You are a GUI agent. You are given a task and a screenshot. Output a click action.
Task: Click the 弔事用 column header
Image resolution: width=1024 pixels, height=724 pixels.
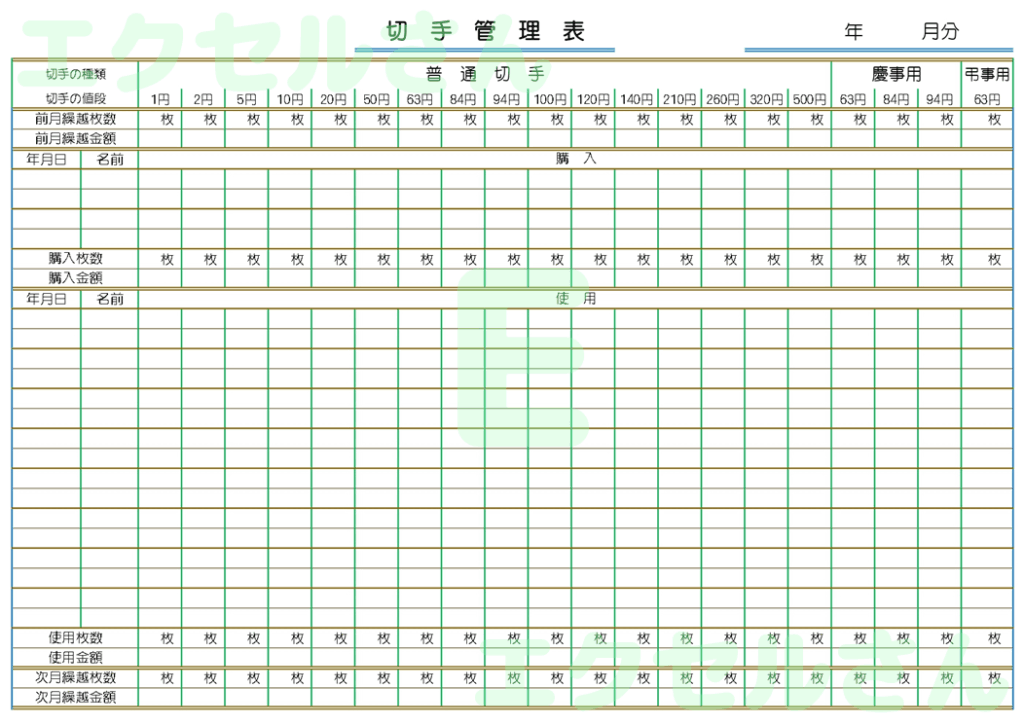coord(988,72)
